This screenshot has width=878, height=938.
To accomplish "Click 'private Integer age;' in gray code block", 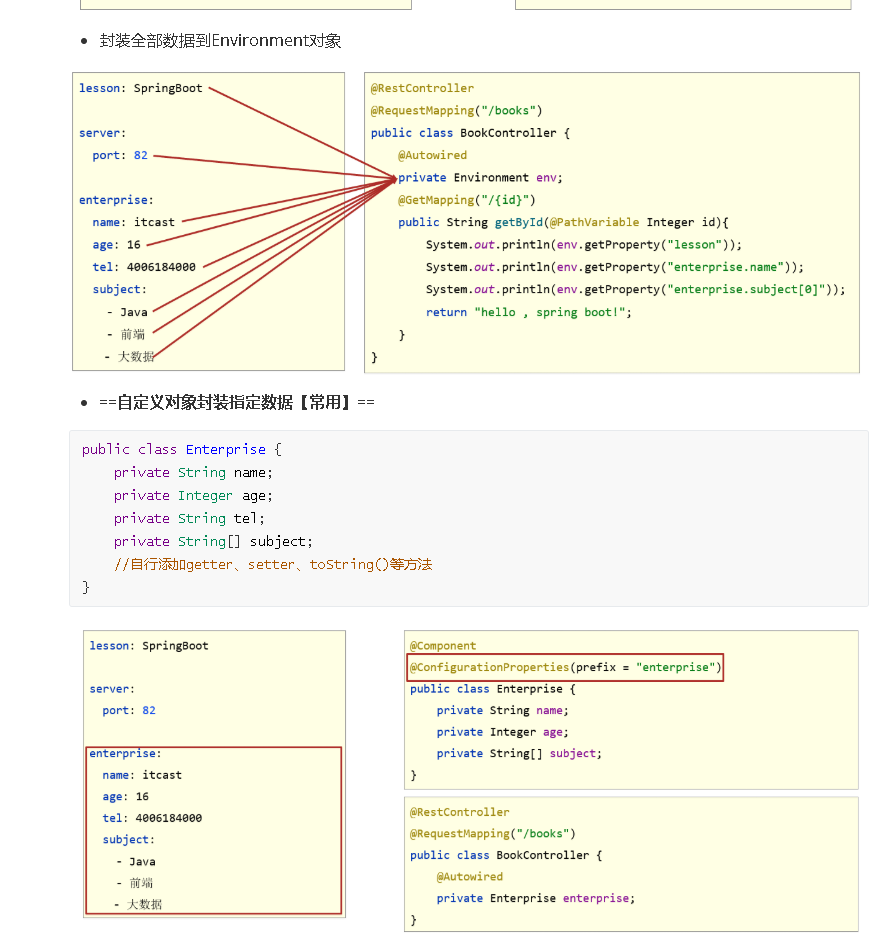I will [193, 495].
